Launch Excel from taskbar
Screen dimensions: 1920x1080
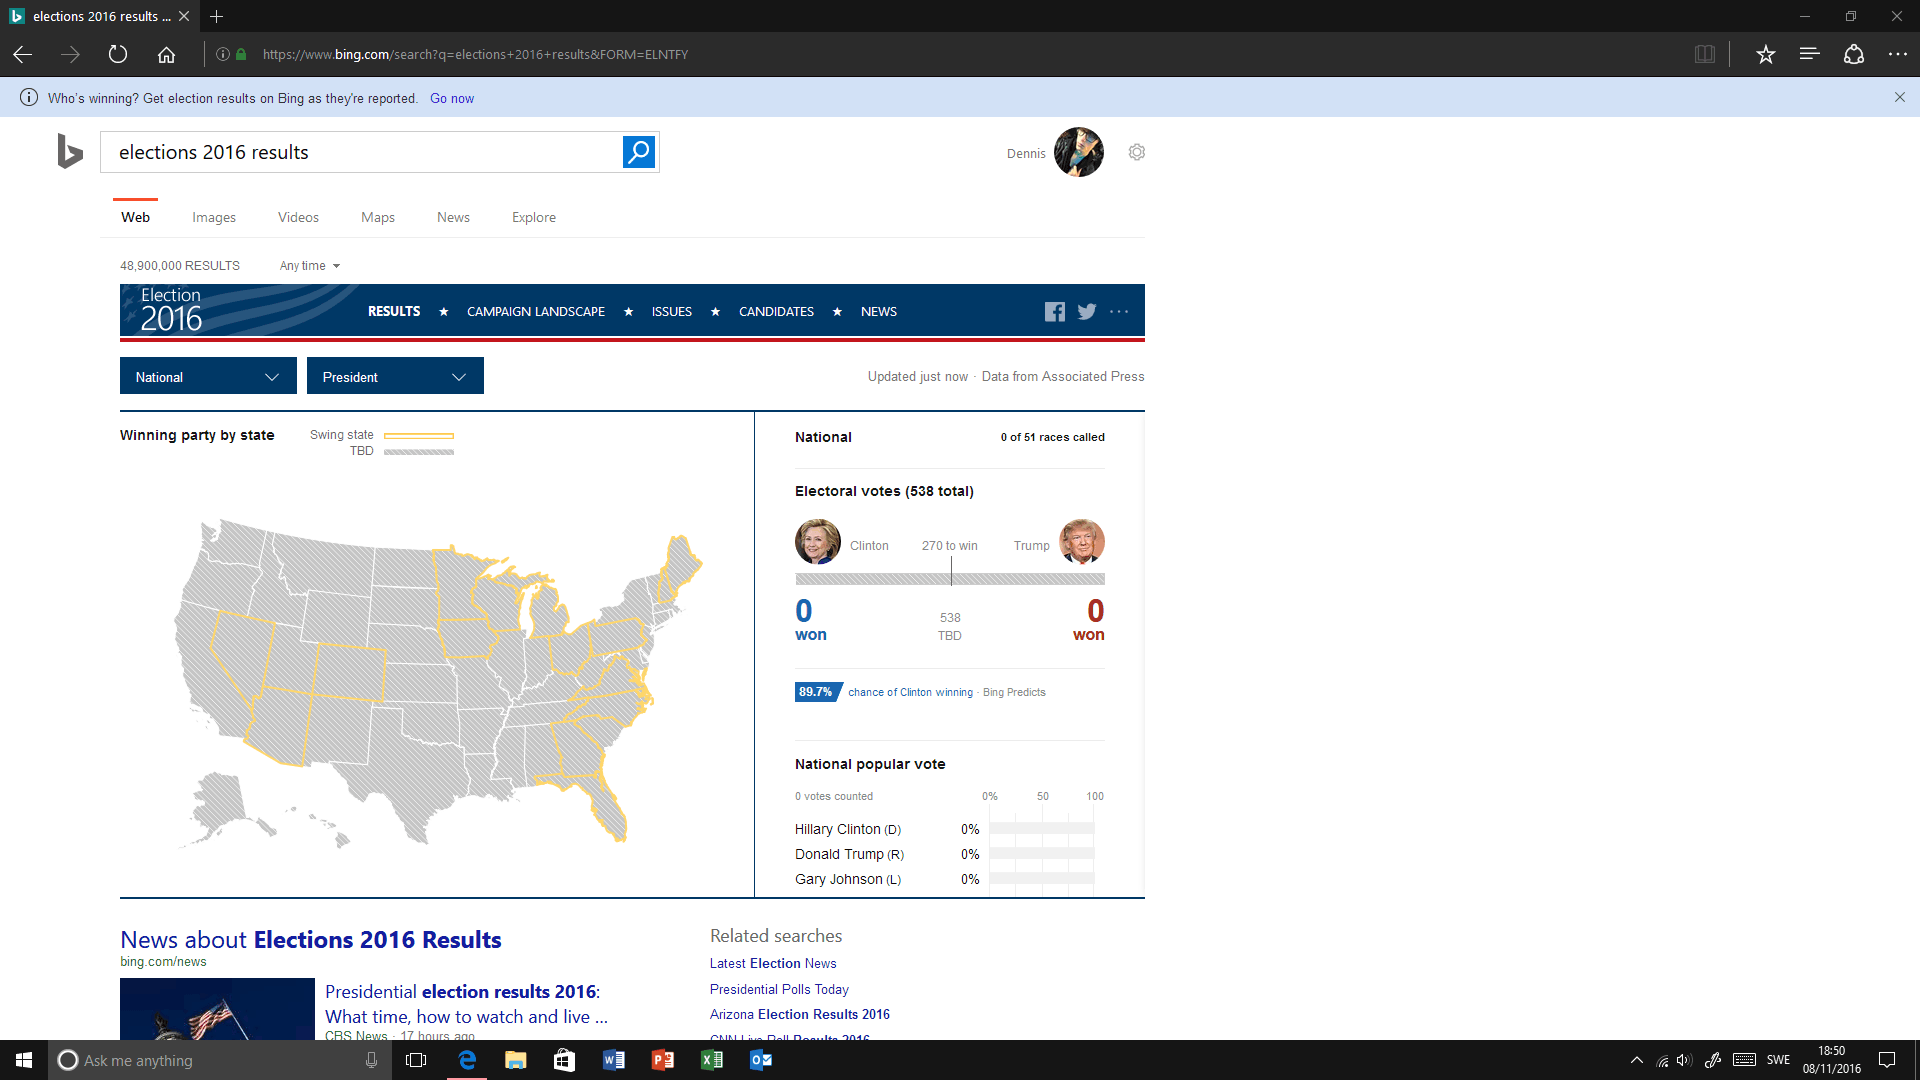pos(711,1060)
